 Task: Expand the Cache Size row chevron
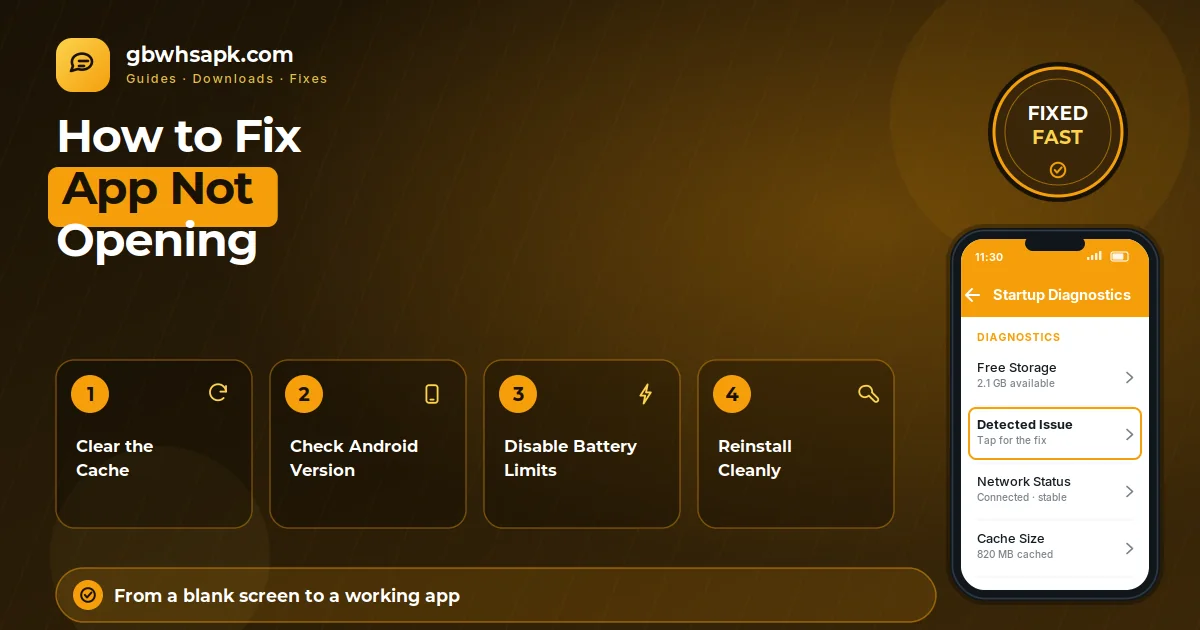coord(1129,548)
